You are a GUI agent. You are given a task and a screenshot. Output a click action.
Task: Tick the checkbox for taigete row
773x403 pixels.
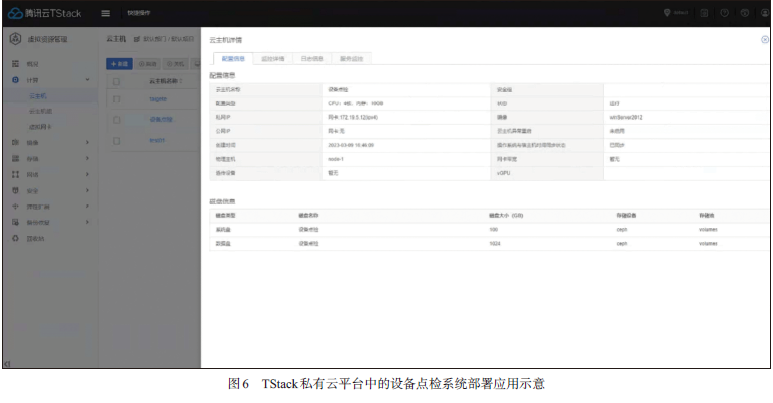(x=116, y=99)
